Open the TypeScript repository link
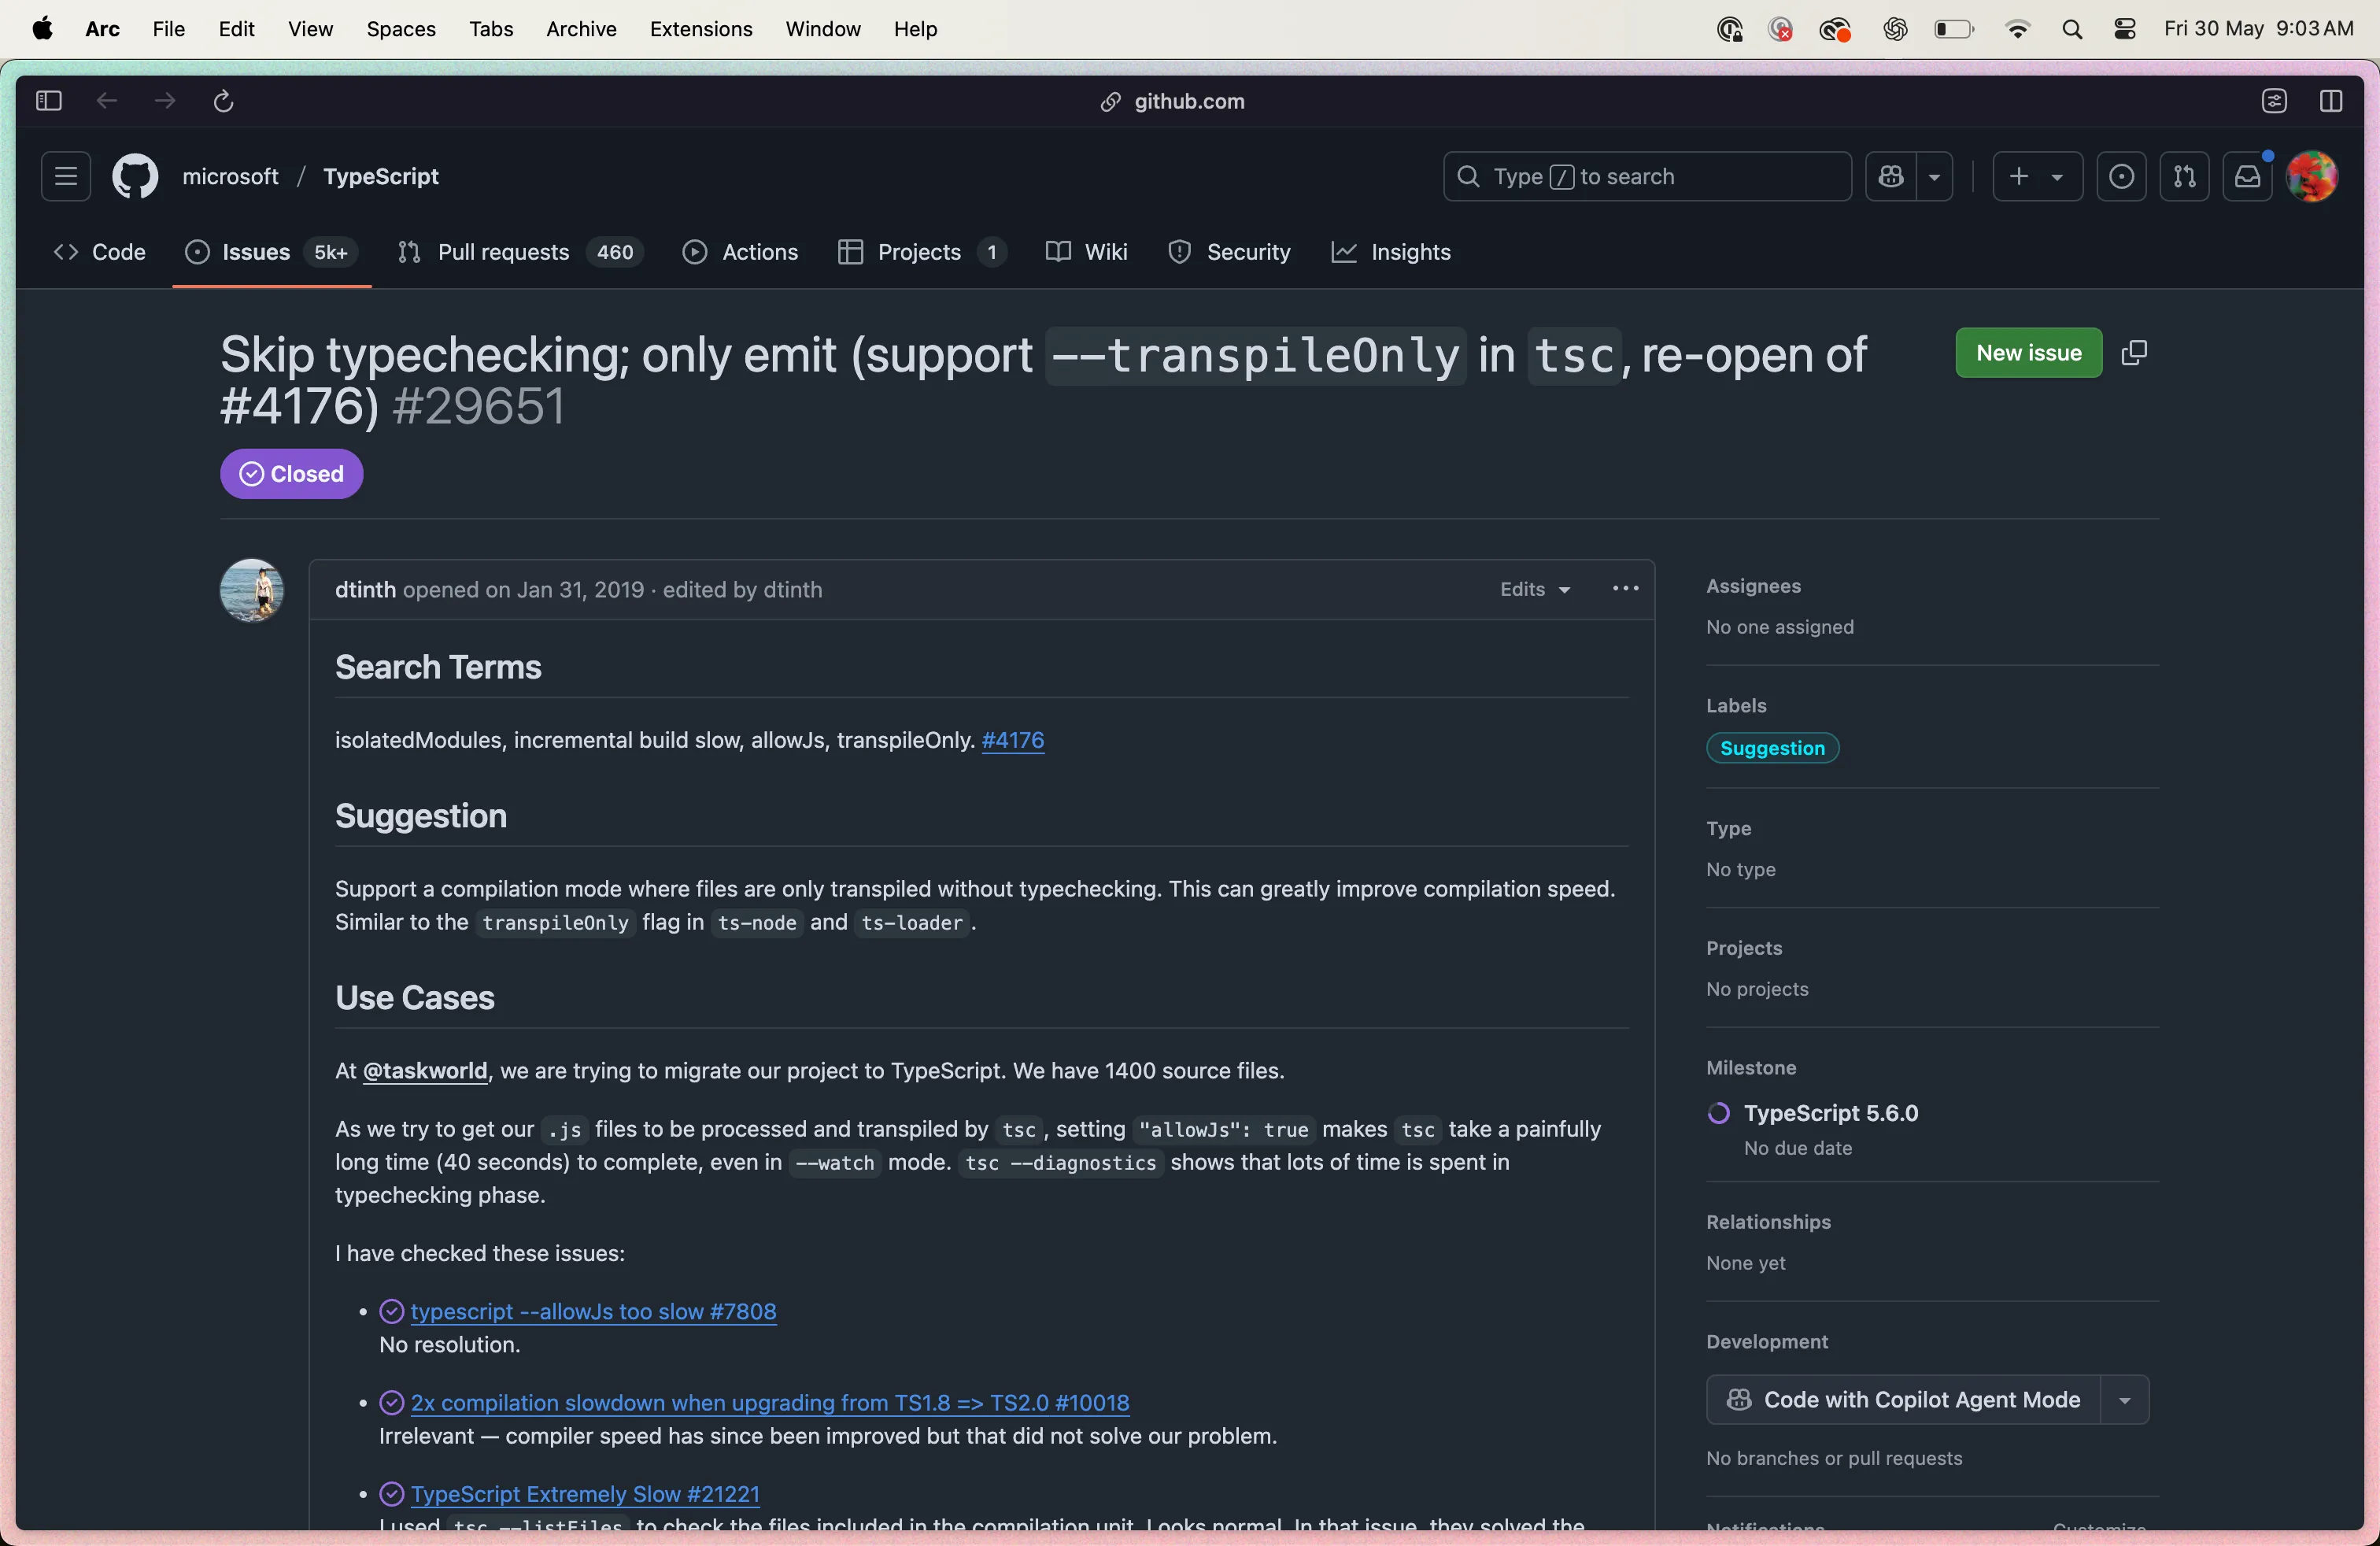The height and width of the screenshot is (1546, 2380). coord(381,176)
